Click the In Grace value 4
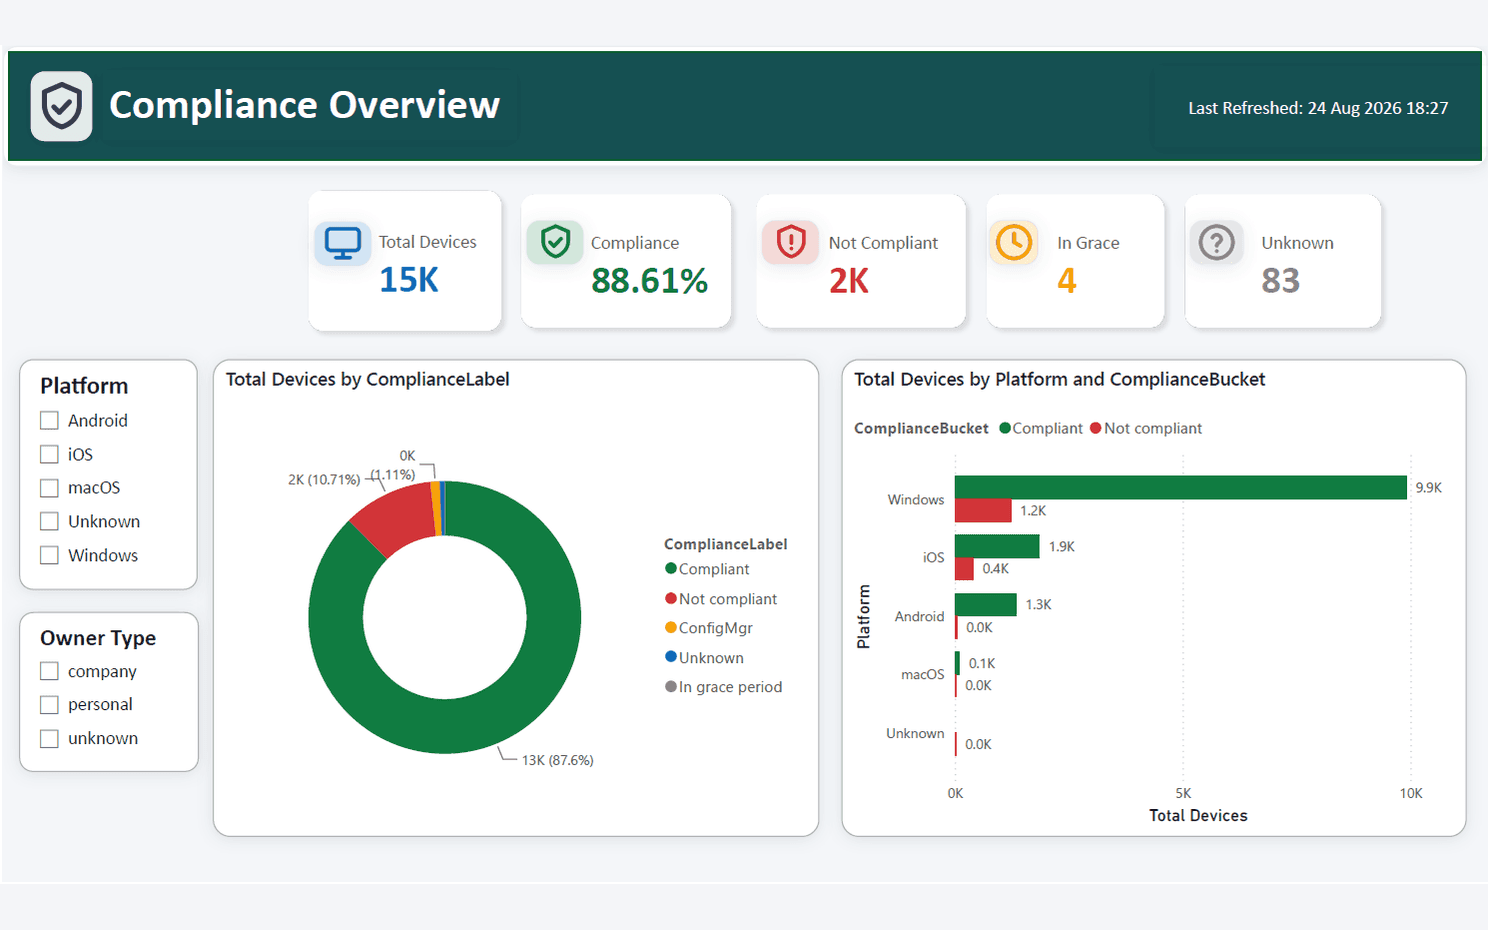1488x930 pixels. pyautogui.click(x=1067, y=281)
